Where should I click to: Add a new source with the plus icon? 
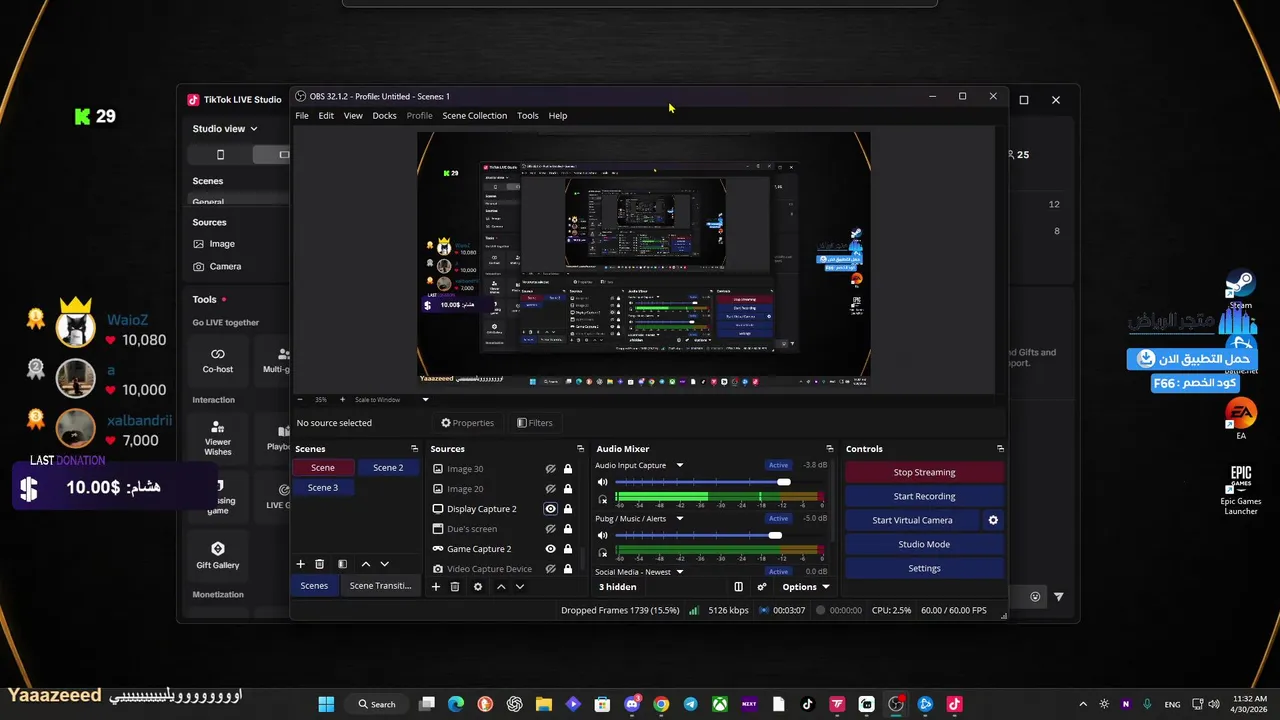point(435,587)
